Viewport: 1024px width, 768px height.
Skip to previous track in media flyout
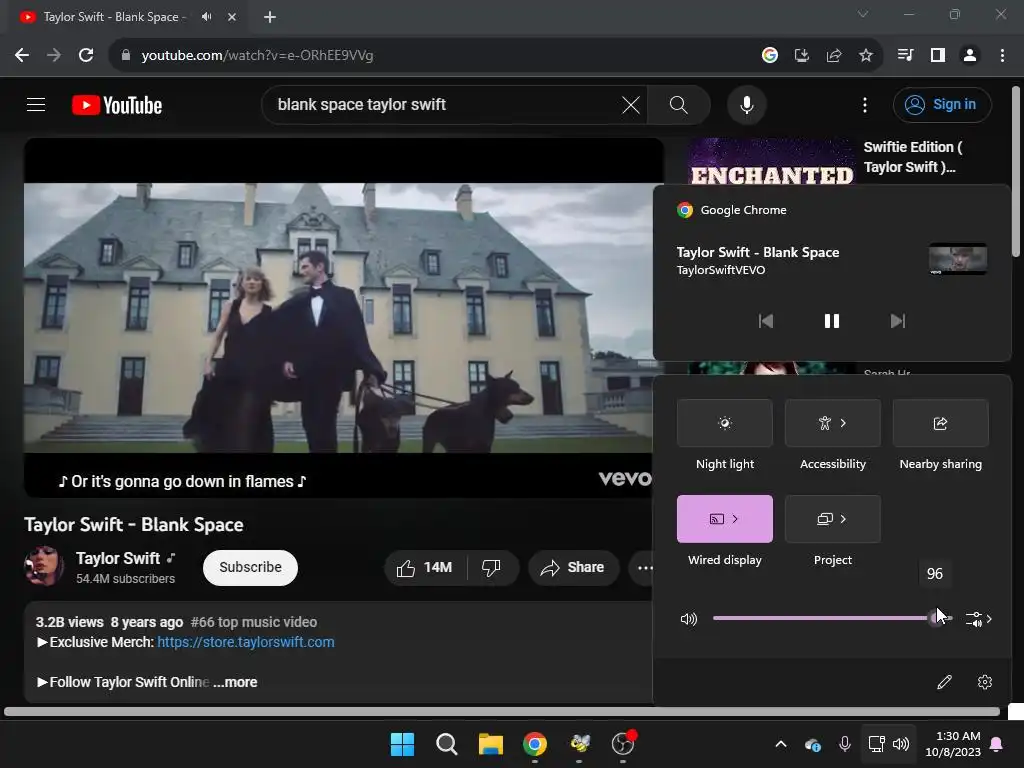[x=765, y=321]
